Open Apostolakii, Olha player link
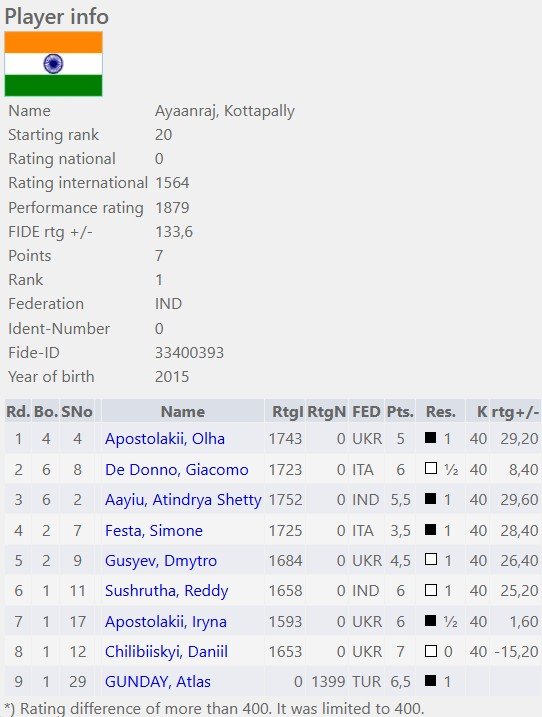The image size is (542, 717). tap(165, 439)
